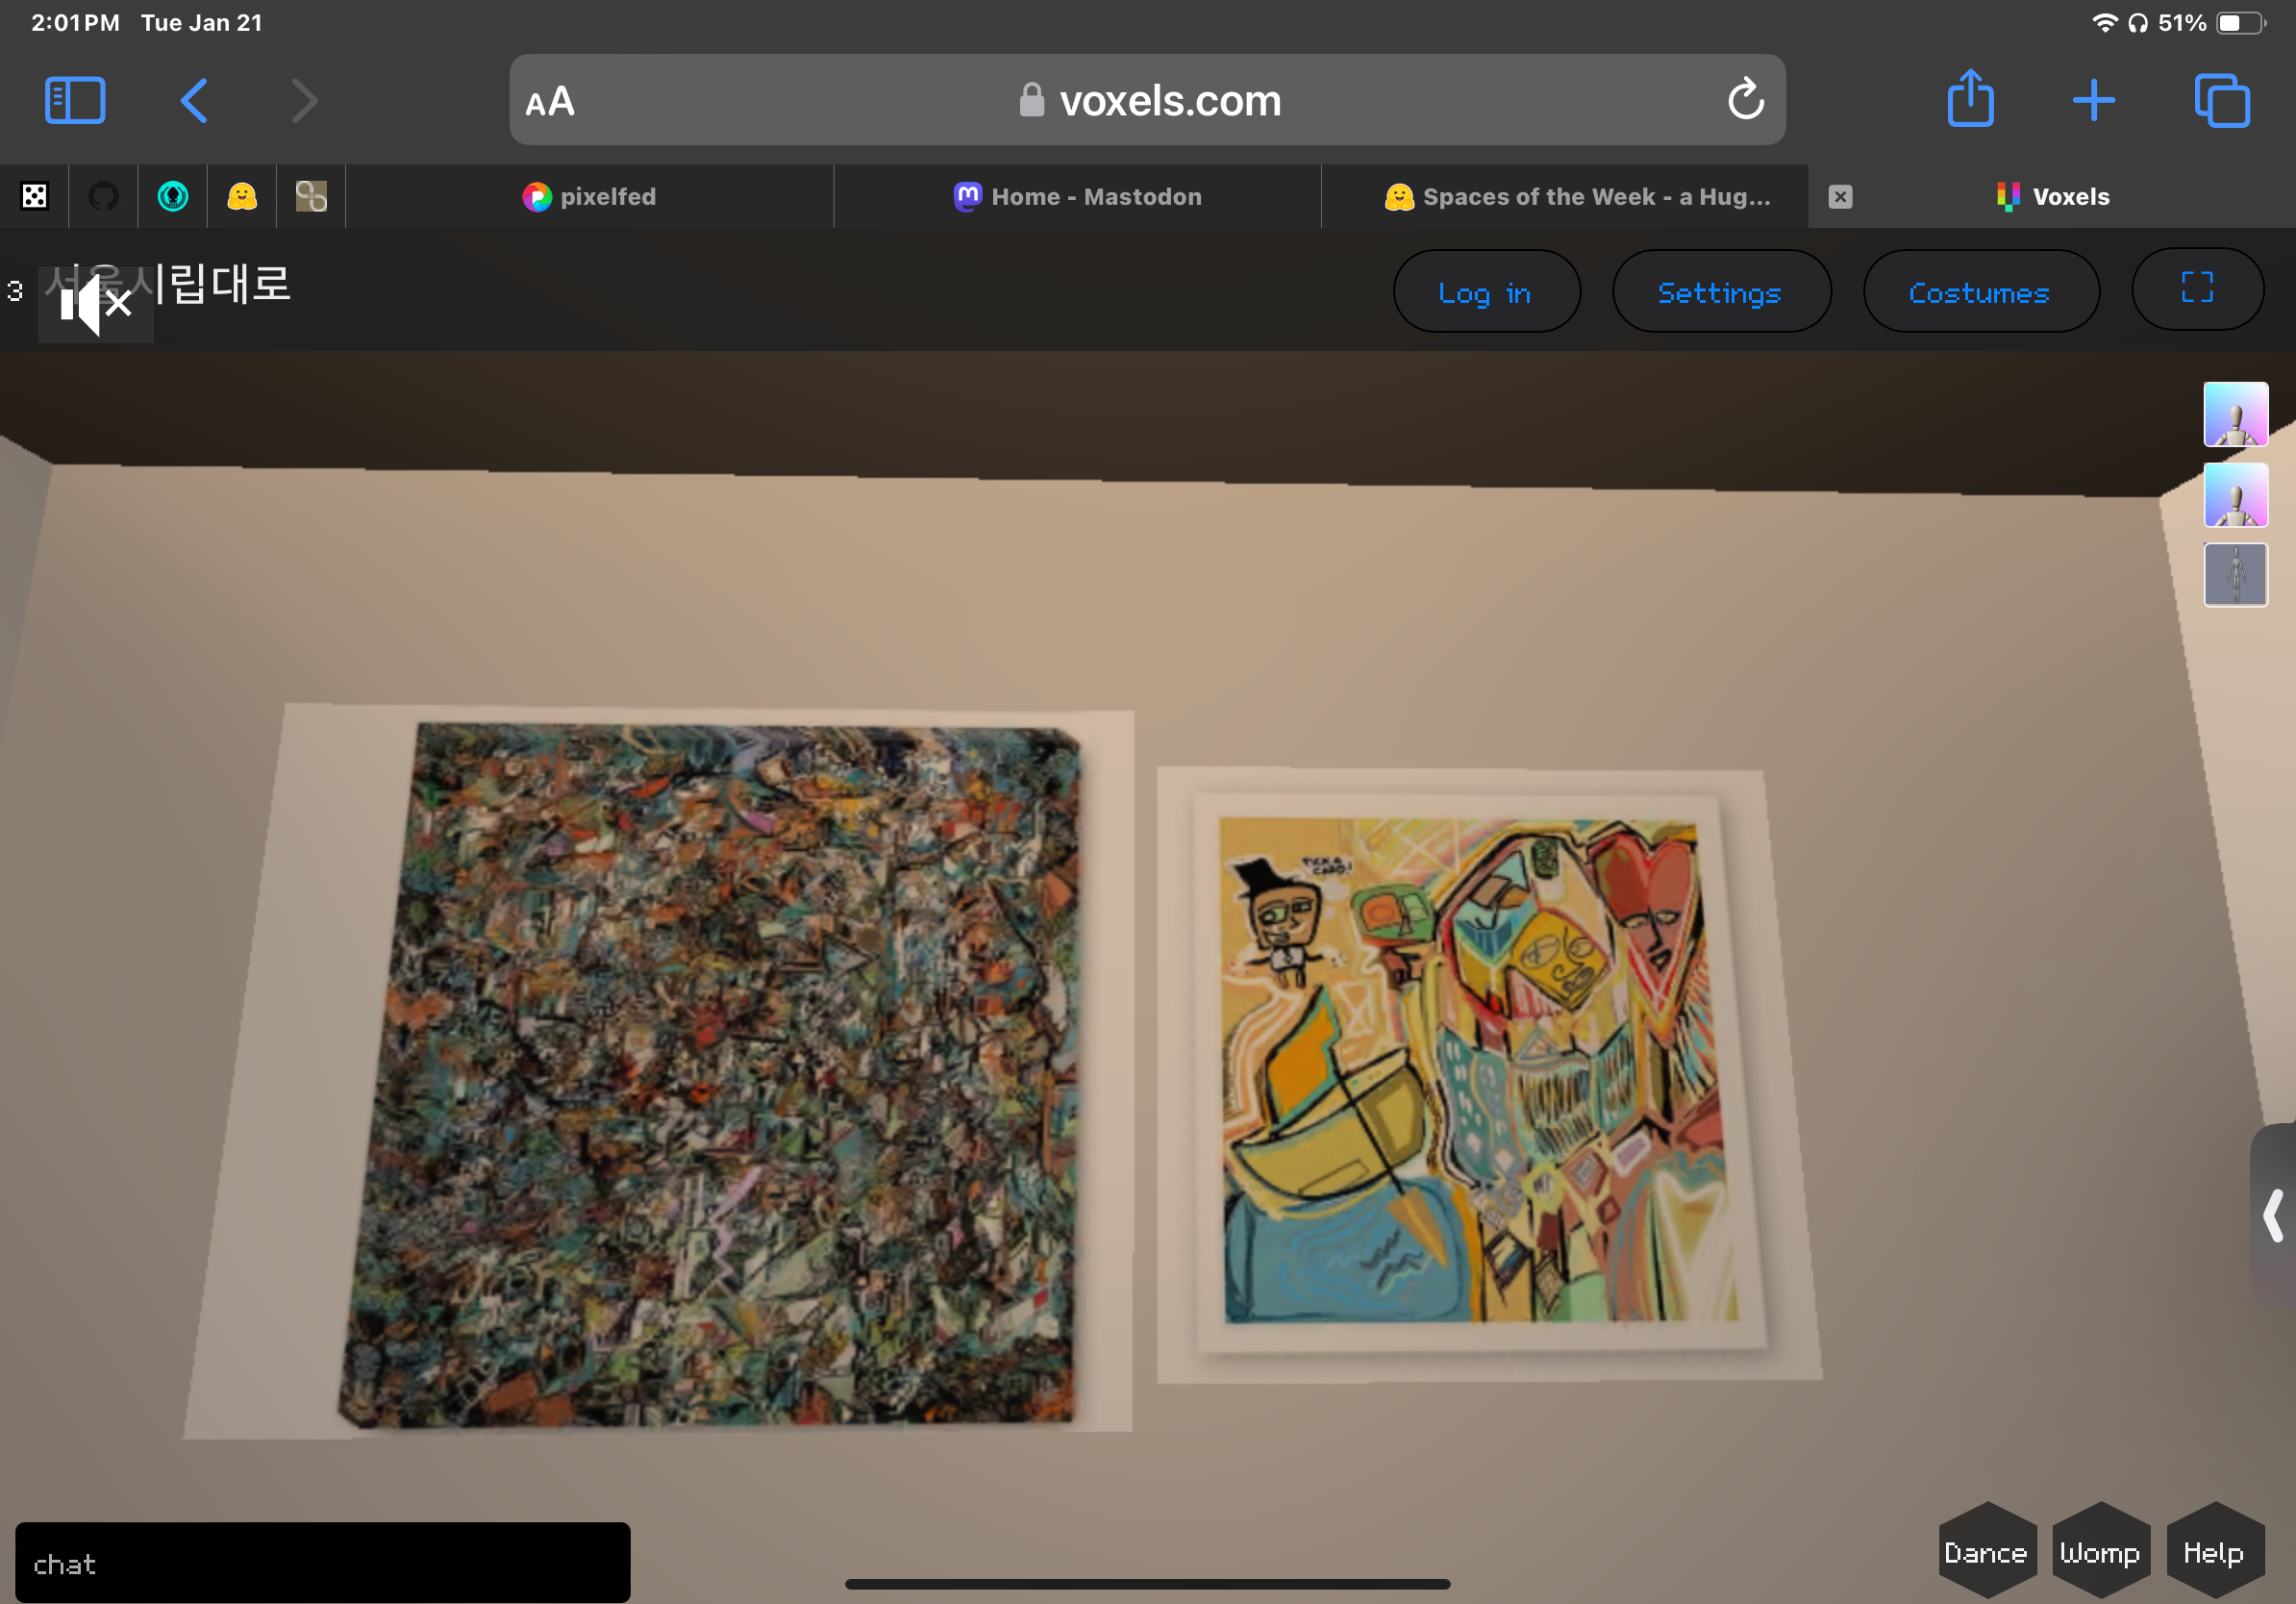
Task: Tap the Womp button
Action: 2100,1552
